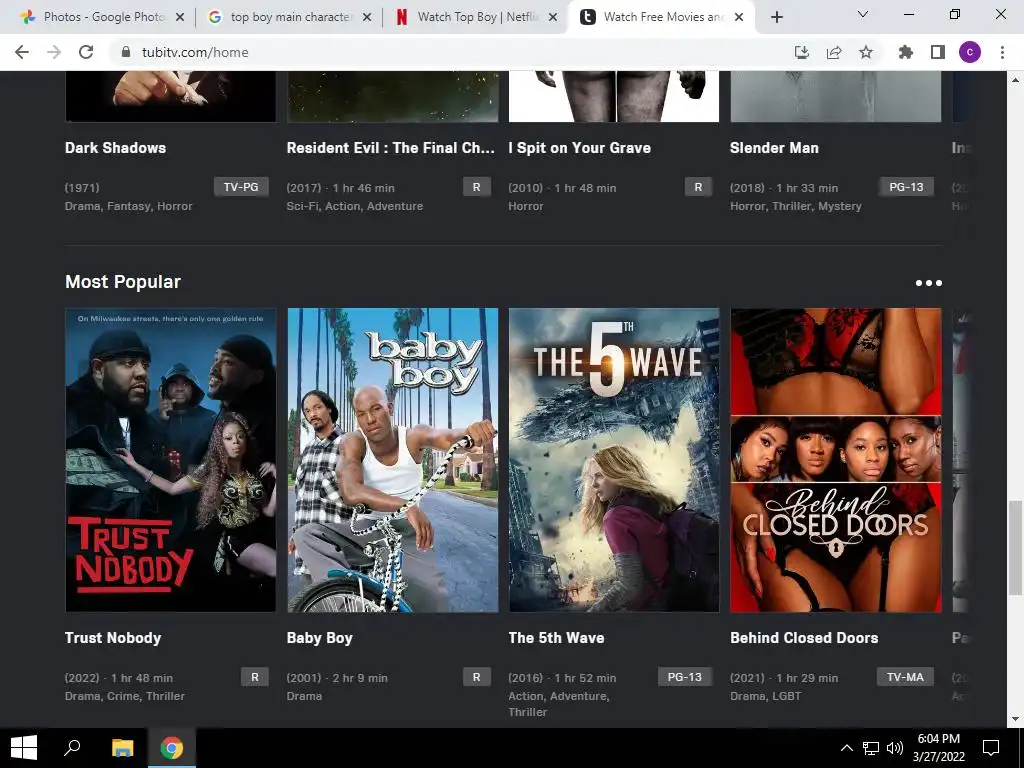The width and height of the screenshot is (1024, 768).
Task: Click '(2001) · 2 hr 9 min' text
Action: pos(337,678)
